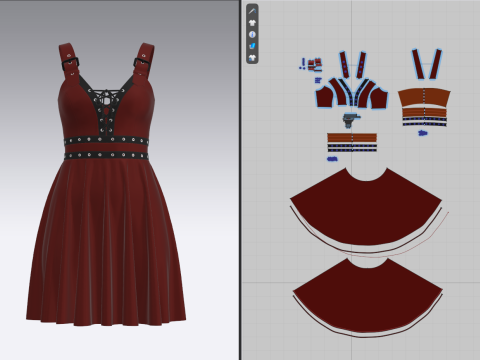
Task: Select the right dark red front bodice cup piece
Action: tap(379, 98)
